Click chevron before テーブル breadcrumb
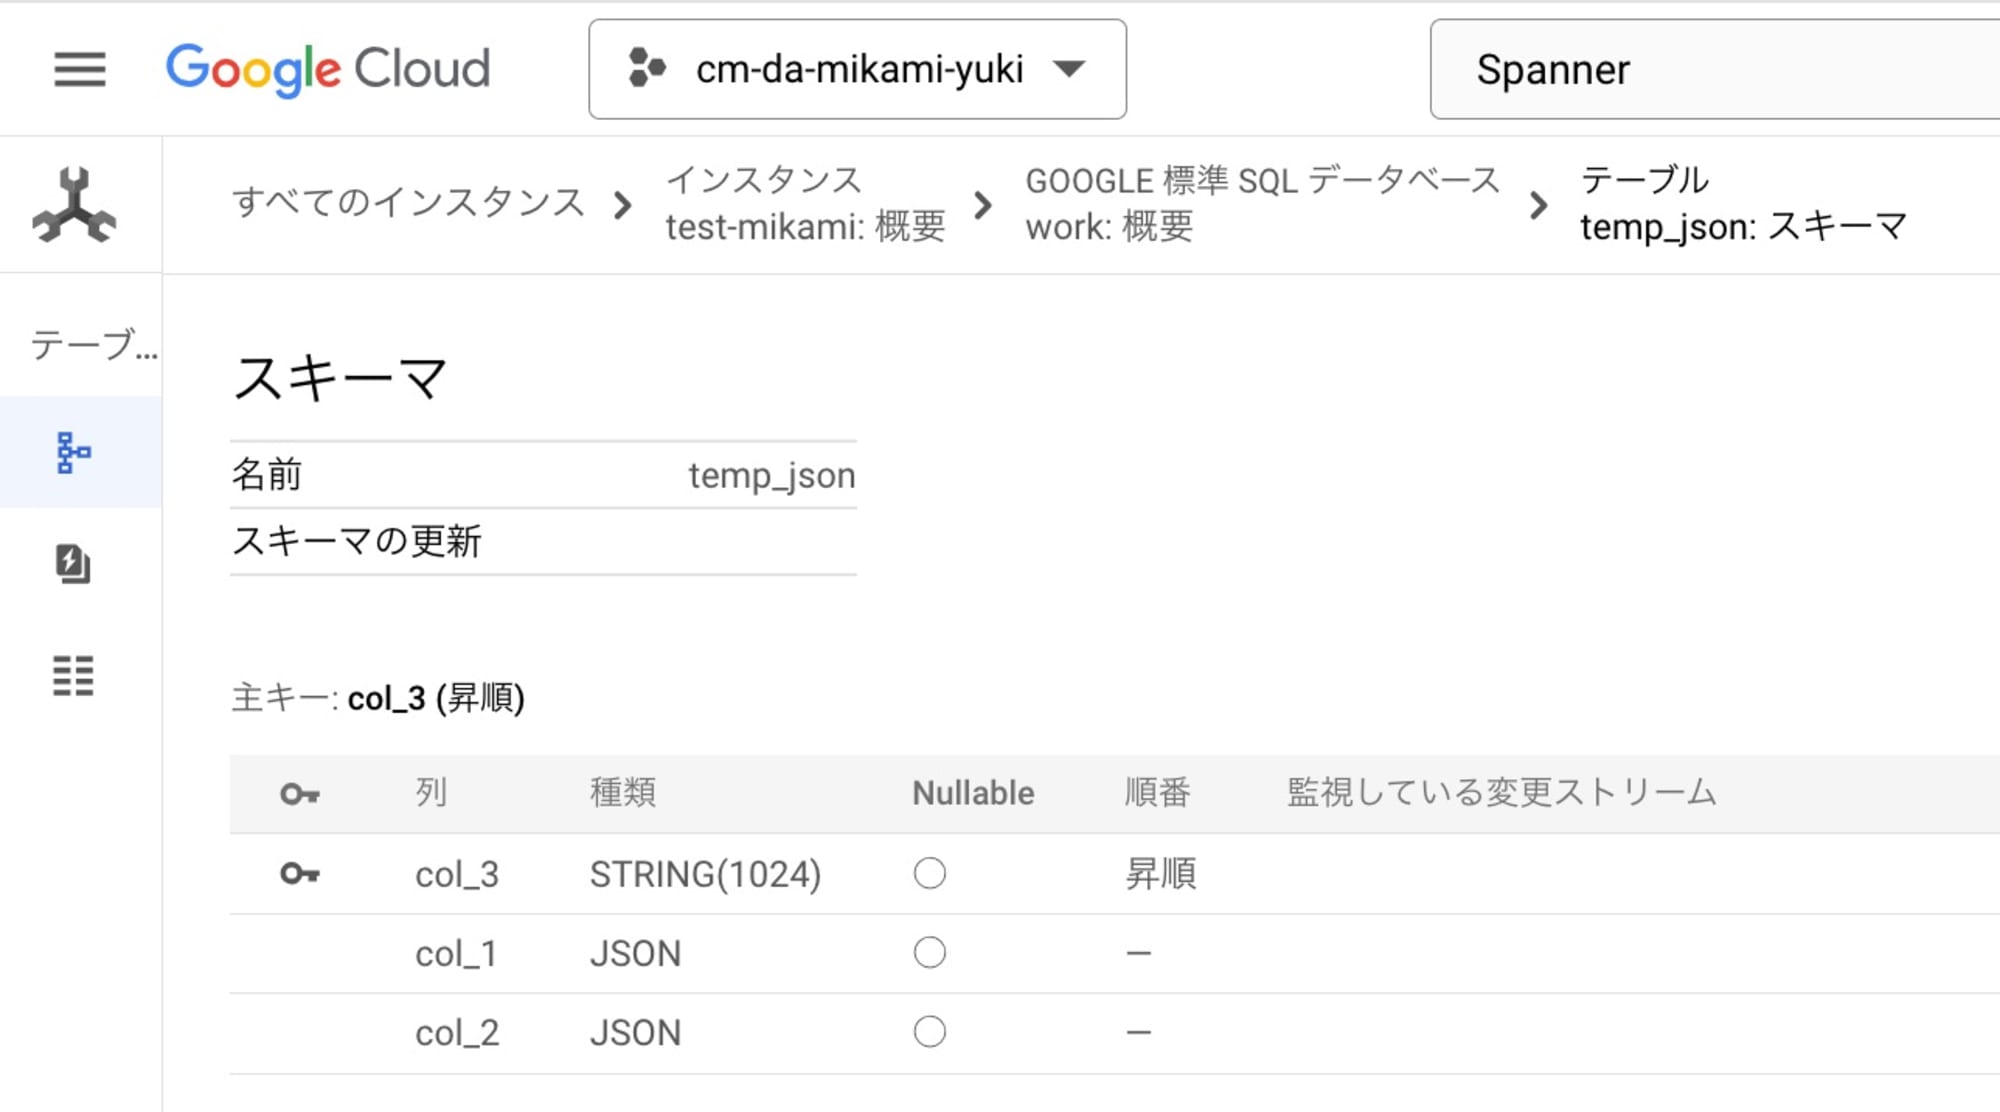Image resolution: width=2000 pixels, height=1112 pixels. [1538, 205]
